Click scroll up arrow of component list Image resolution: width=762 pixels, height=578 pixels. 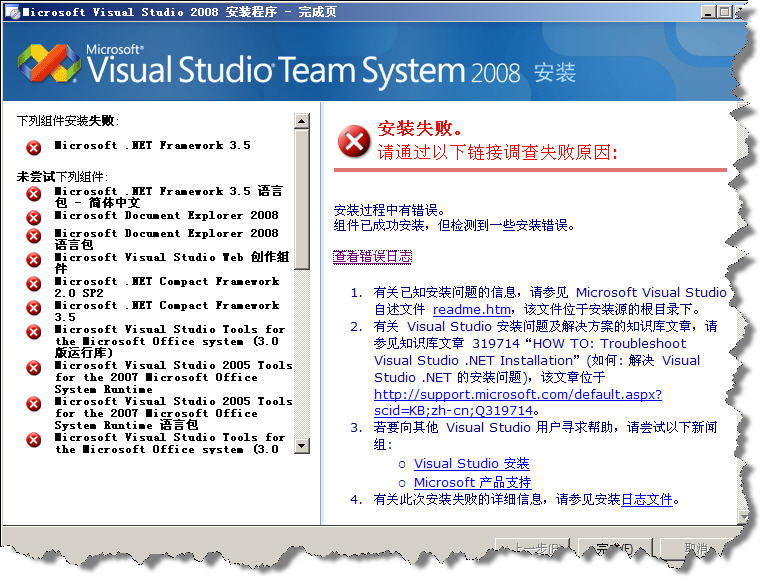coord(302,121)
